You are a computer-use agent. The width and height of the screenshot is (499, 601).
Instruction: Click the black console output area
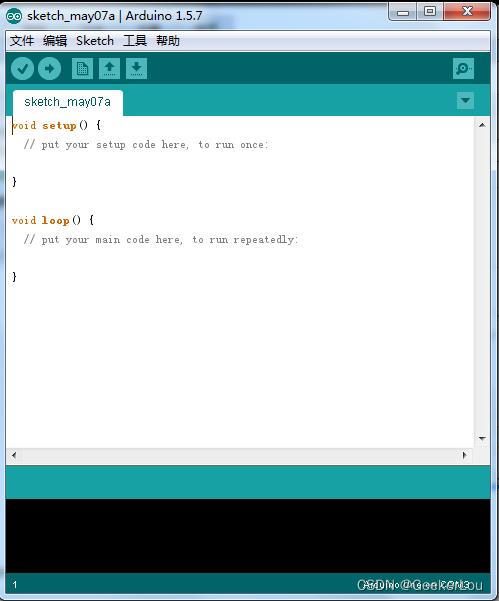pyautogui.click(x=248, y=536)
